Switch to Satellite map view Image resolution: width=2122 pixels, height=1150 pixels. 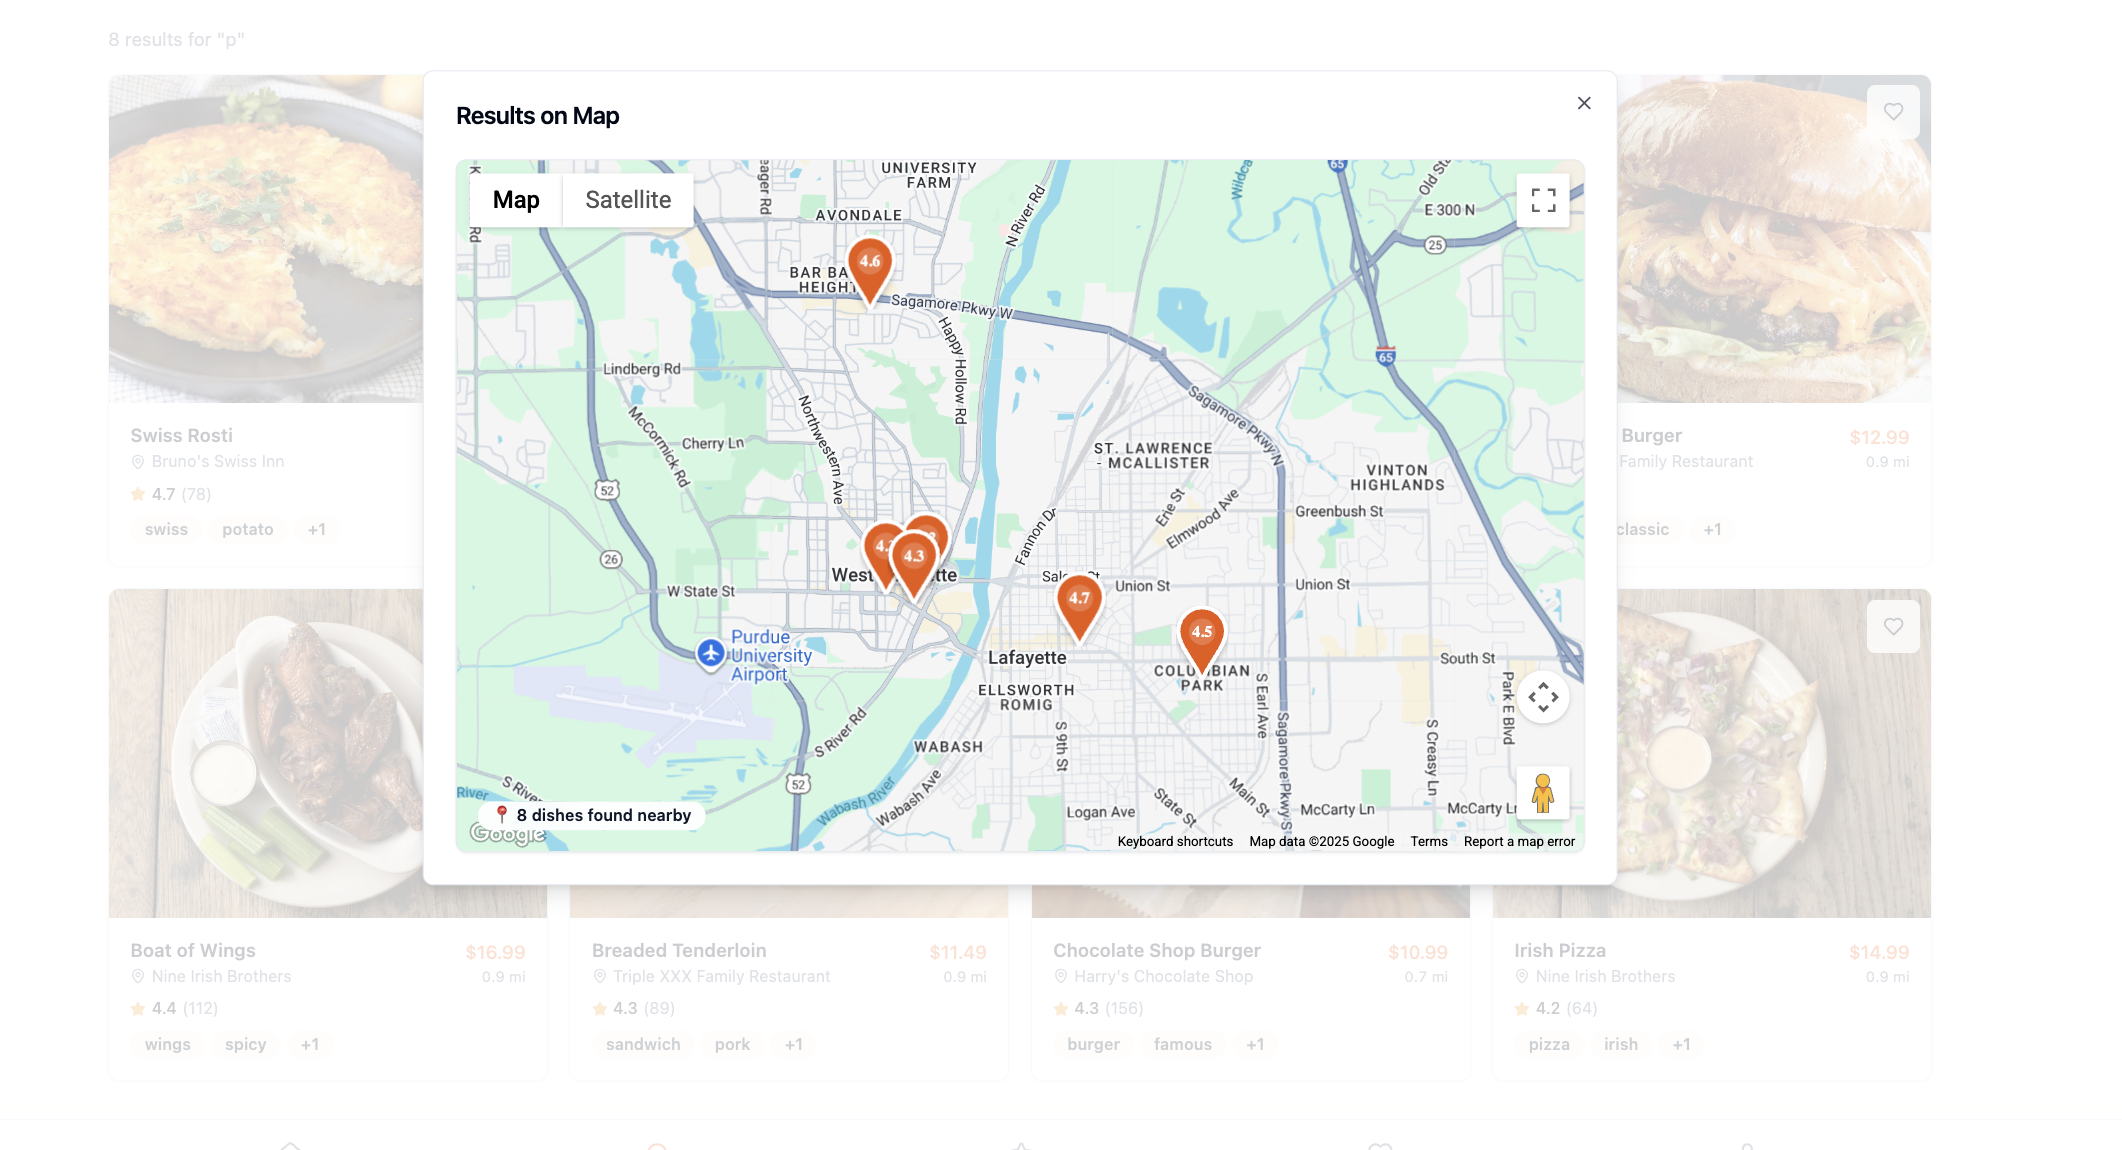click(628, 200)
